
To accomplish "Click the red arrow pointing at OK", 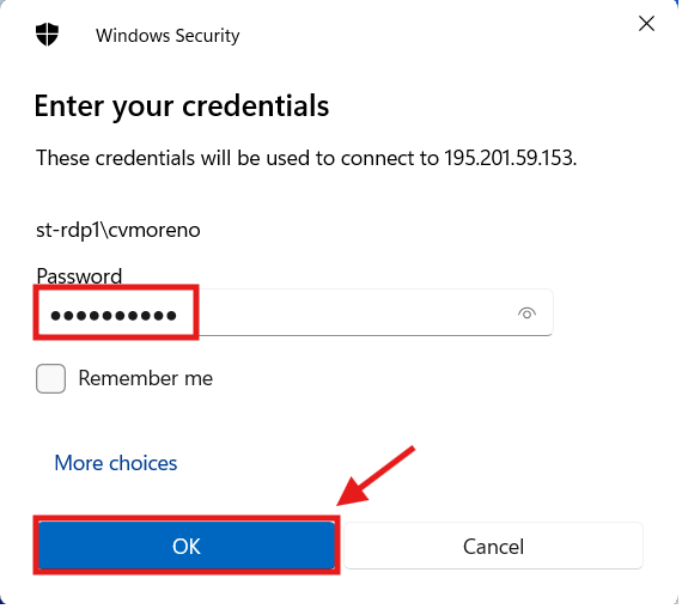I will 376,478.
